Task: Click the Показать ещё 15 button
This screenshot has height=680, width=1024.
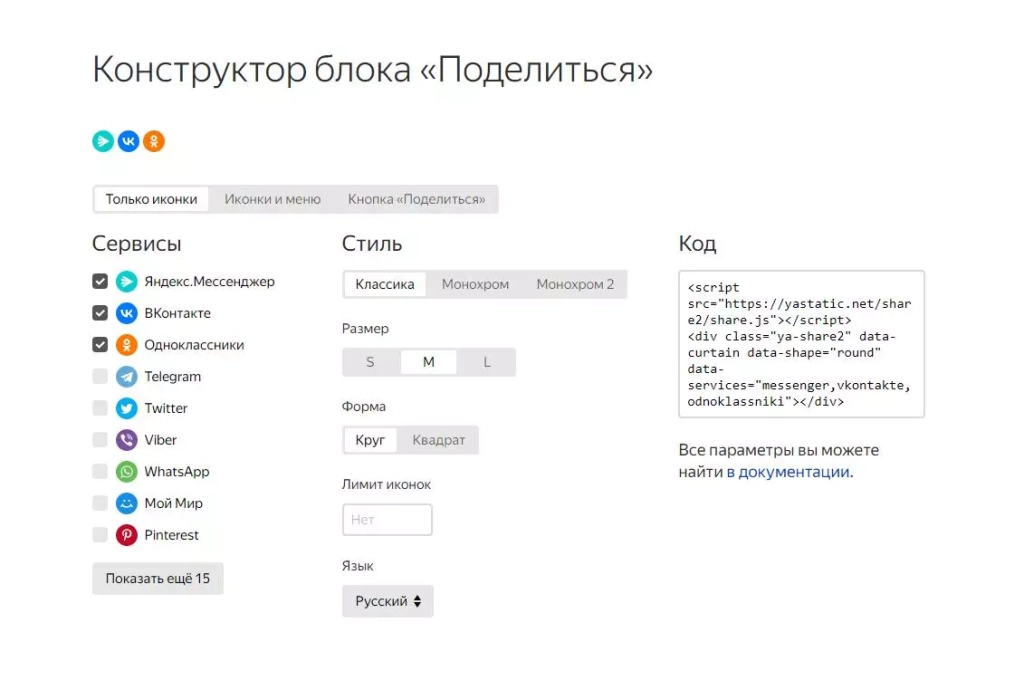Action: click(x=158, y=579)
